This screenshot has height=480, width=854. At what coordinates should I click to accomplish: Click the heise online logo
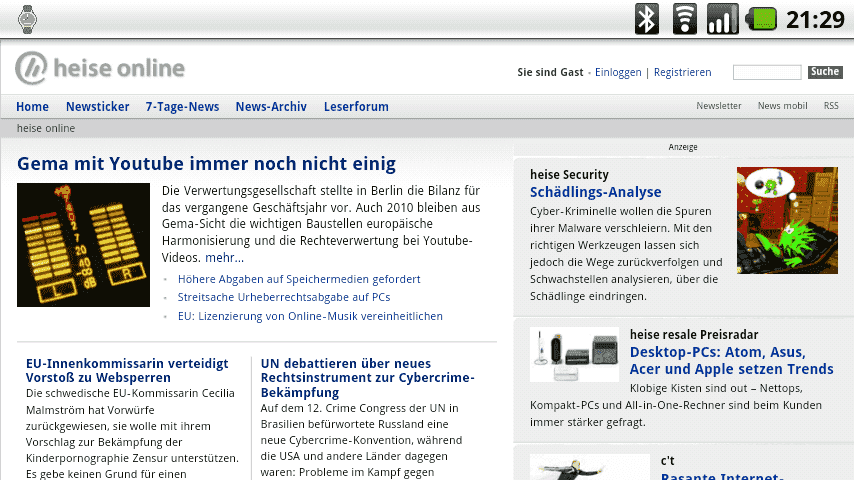[x=100, y=68]
